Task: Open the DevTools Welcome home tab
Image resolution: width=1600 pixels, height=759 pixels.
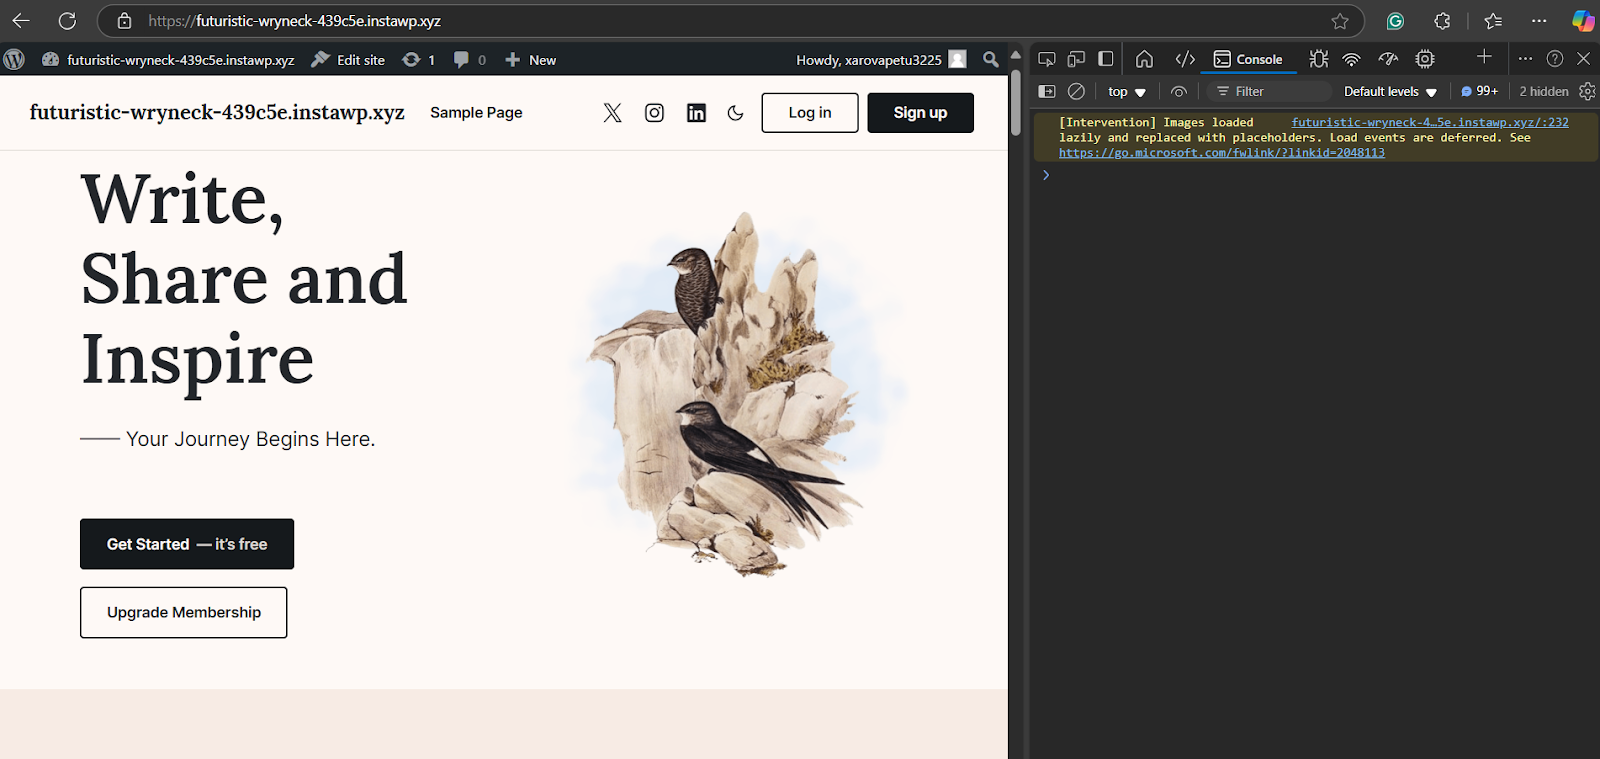Action: (x=1144, y=59)
